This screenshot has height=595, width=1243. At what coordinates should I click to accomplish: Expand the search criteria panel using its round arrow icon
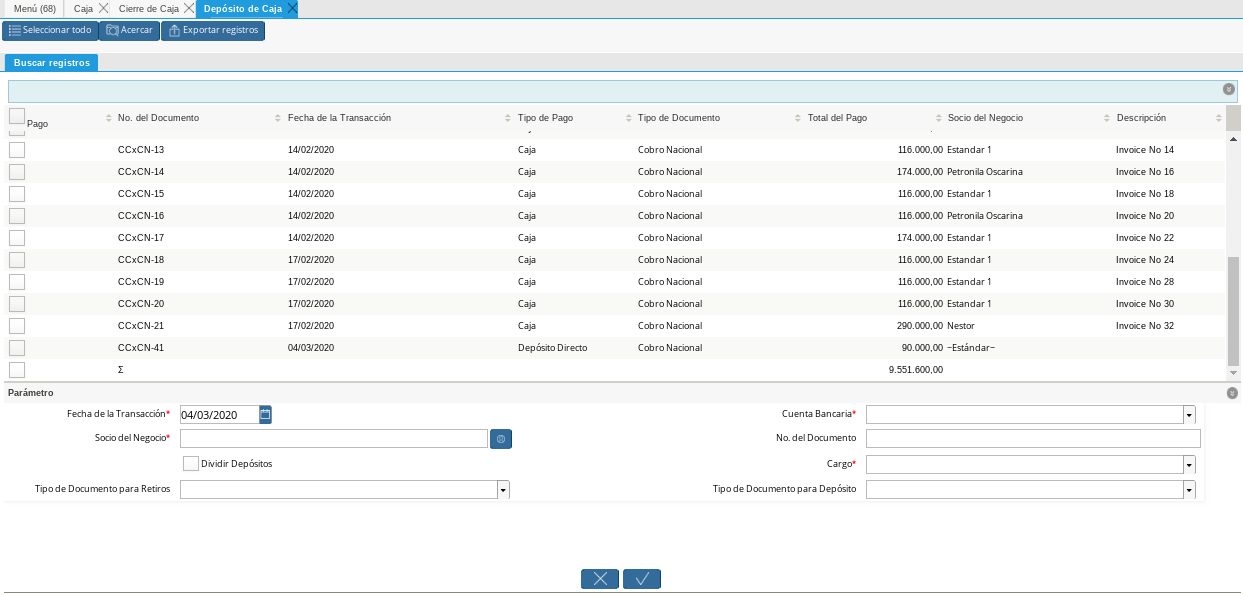coord(1229,89)
